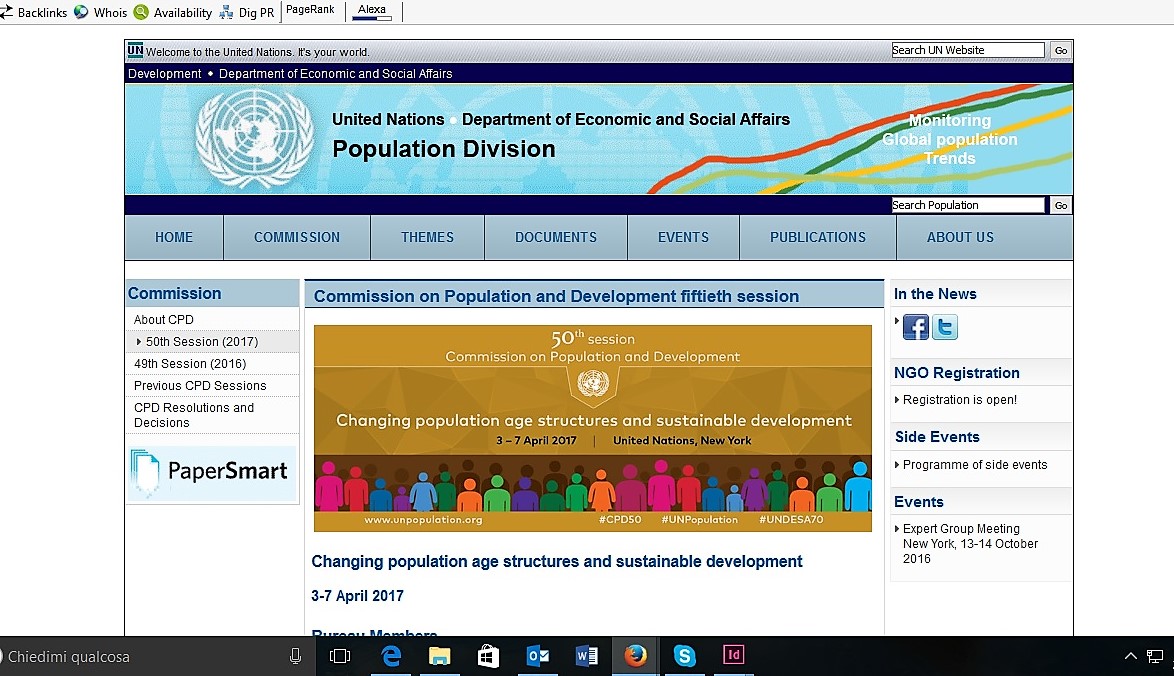1174x676 pixels.
Task: Select 50th Session (2017) in the sidebar
Action: click(202, 341)
